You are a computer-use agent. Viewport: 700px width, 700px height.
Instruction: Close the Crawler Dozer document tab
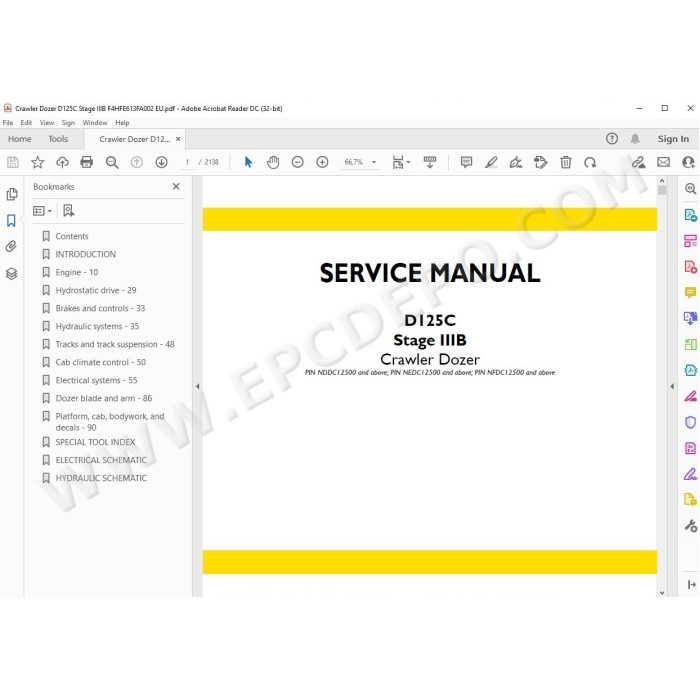coord(178,139)
